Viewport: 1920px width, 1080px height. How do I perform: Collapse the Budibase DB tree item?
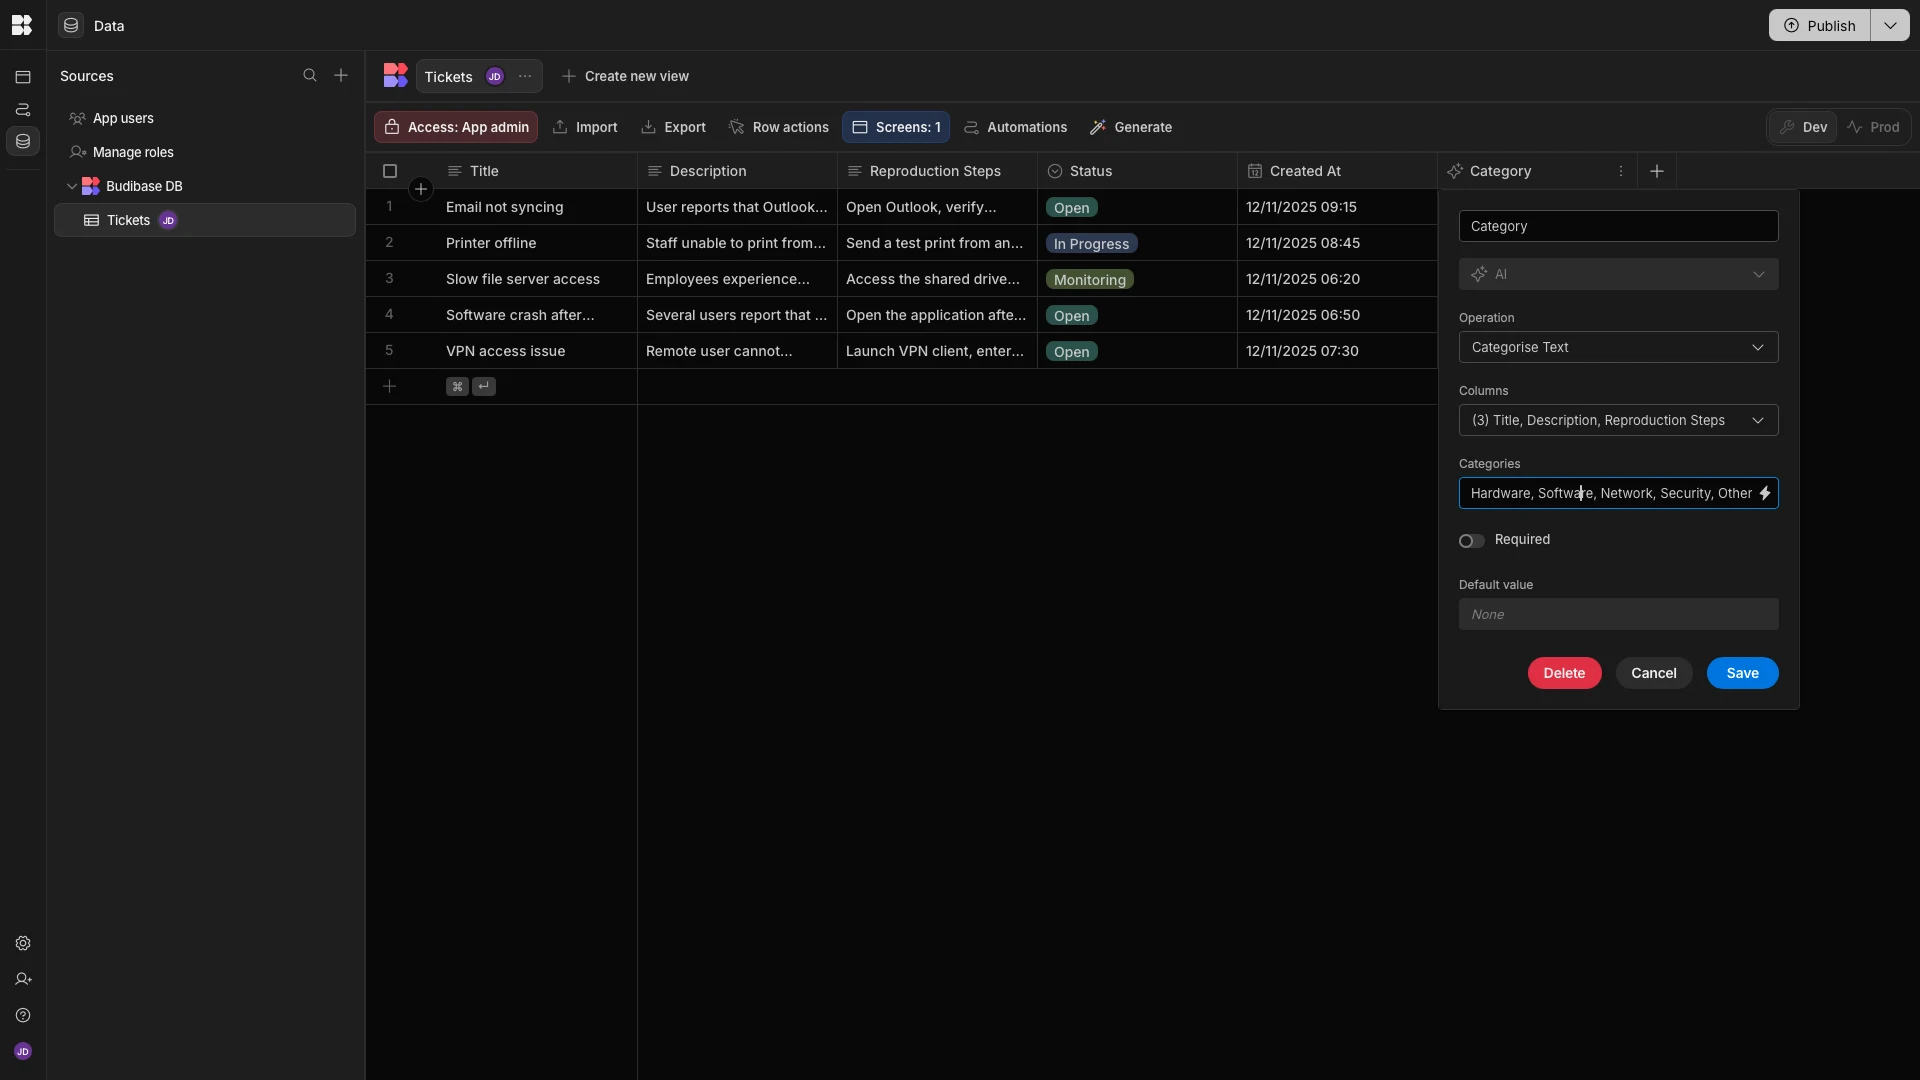71,186
